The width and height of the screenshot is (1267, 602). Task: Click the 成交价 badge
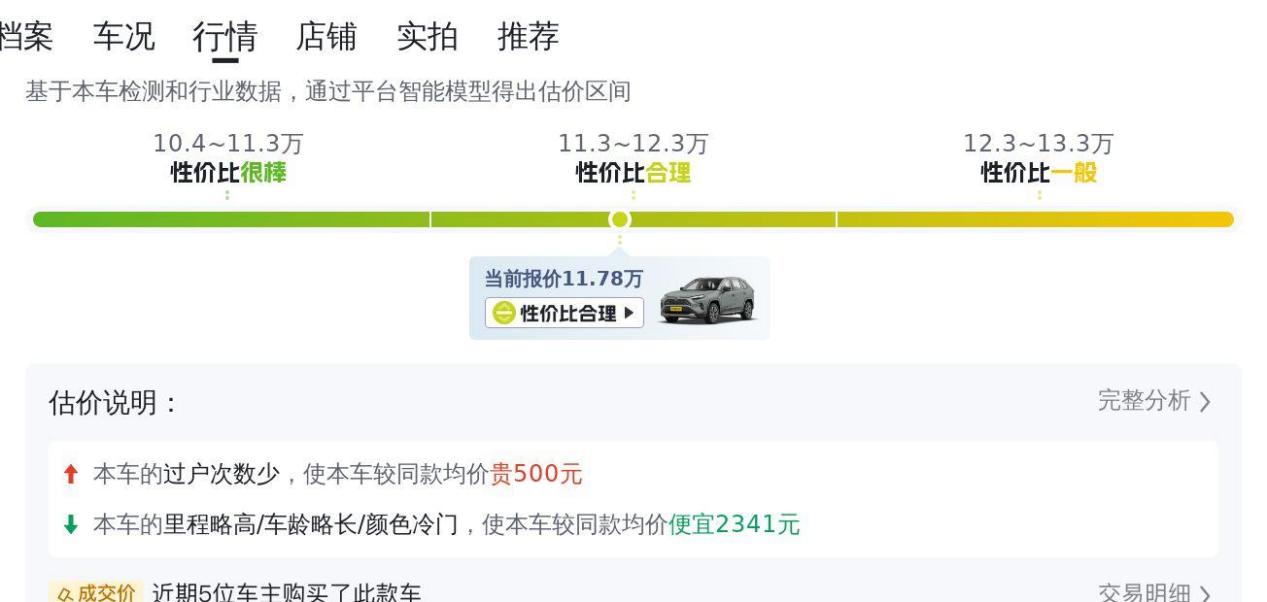click(96, 593)
